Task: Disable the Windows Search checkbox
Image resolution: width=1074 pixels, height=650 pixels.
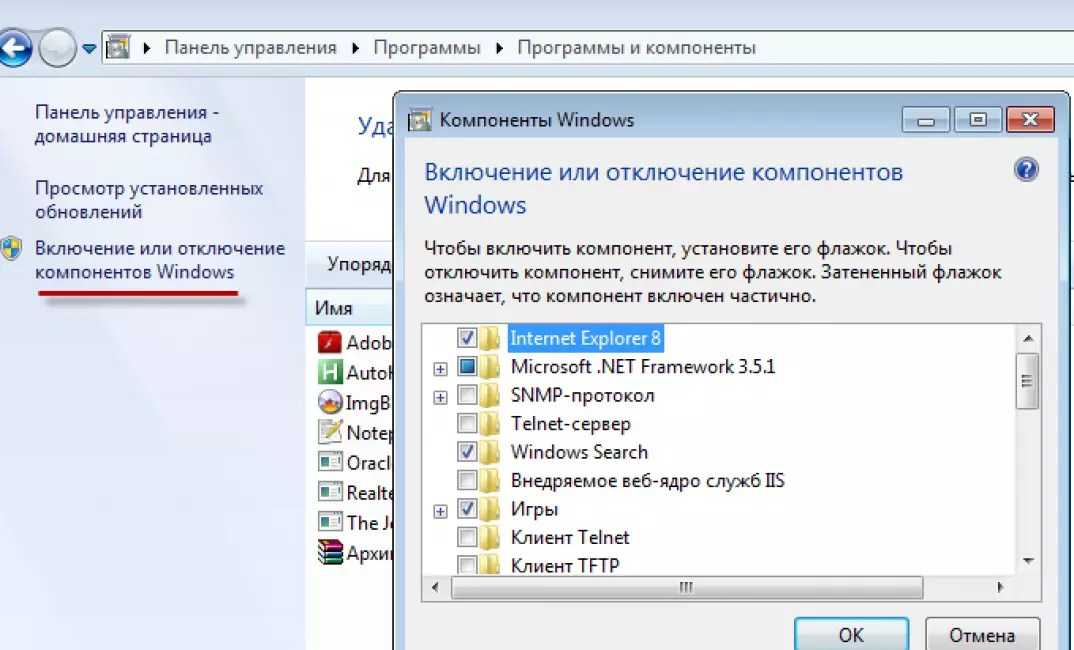Action: point(467,451)
